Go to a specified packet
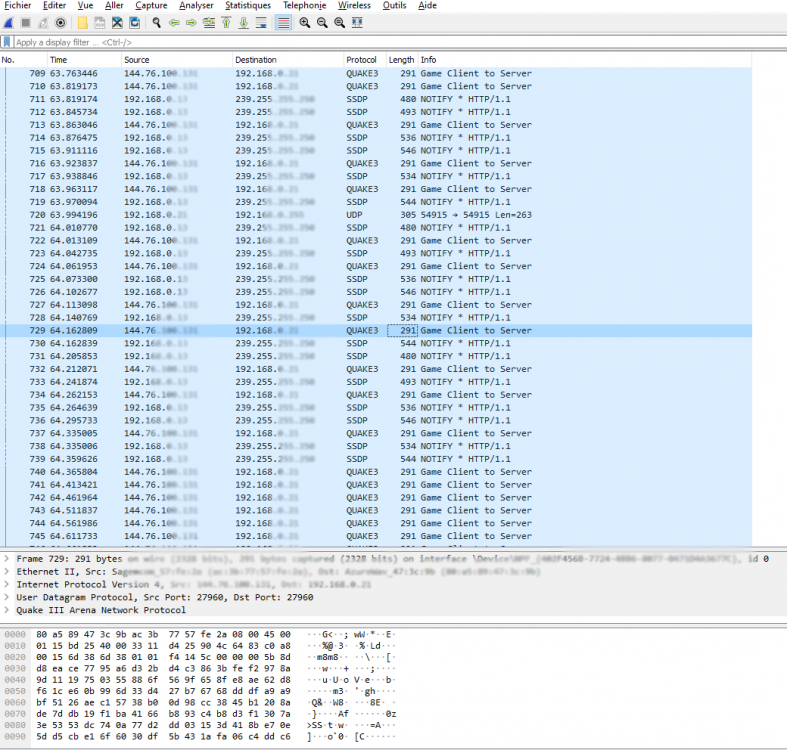Viewport: 787px width, 750px height. pyautogui.click(x=209, y=23)
